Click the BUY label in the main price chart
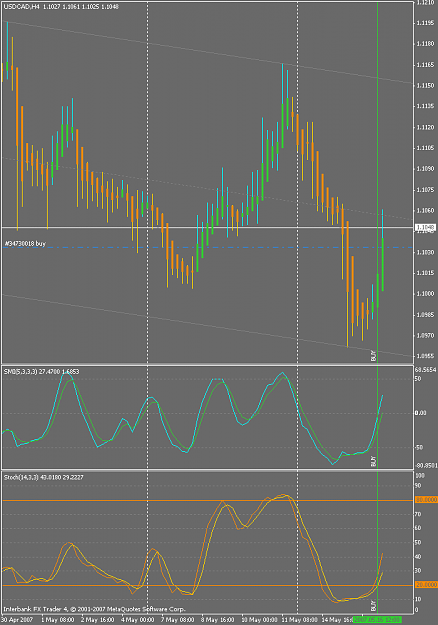Viewport: 438px width, 625px height. click(x=373, y=356)
